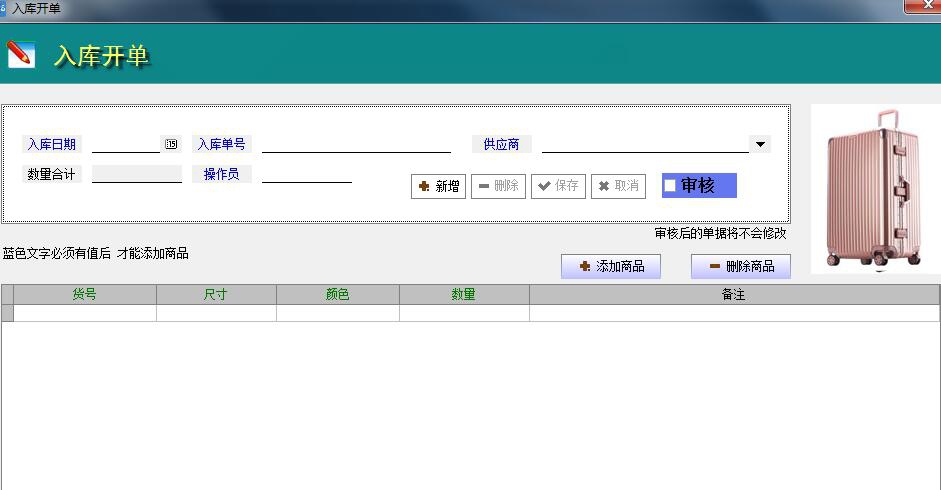
Task: Toggle the 审核 checkbox
Action: pyautogui.click(x=670, y=186)
